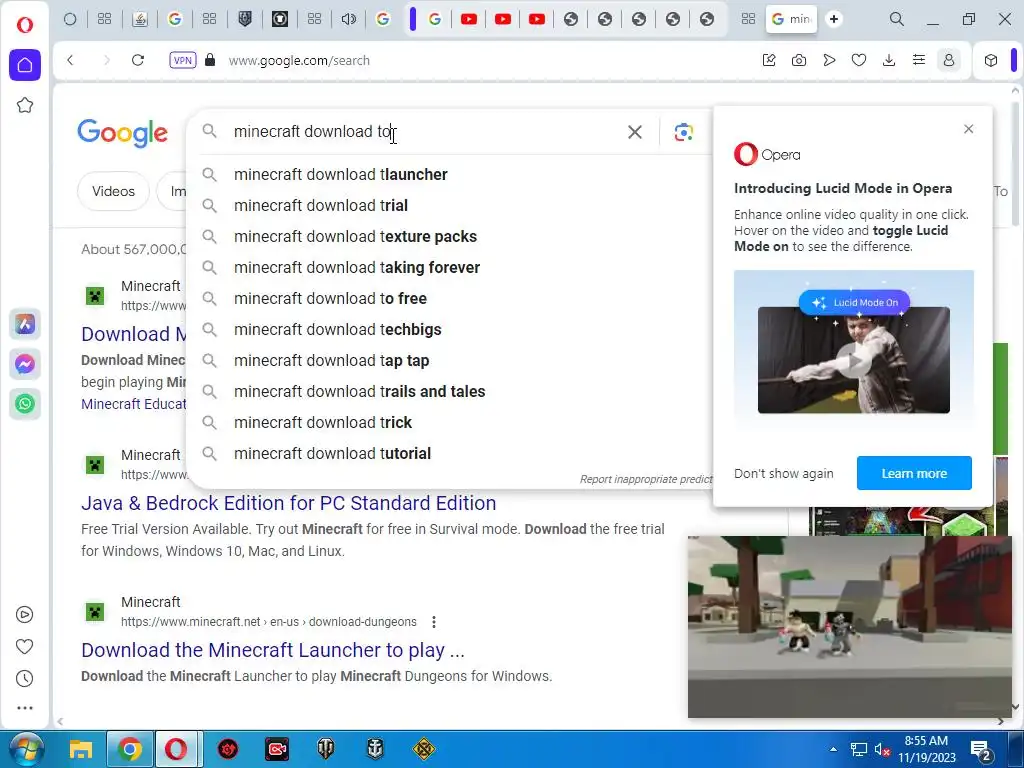Image resolution: width=1024 pixels, height=768 pixels.
Task: Select suggestion 'minecraft download to free'
Action: 451,298
